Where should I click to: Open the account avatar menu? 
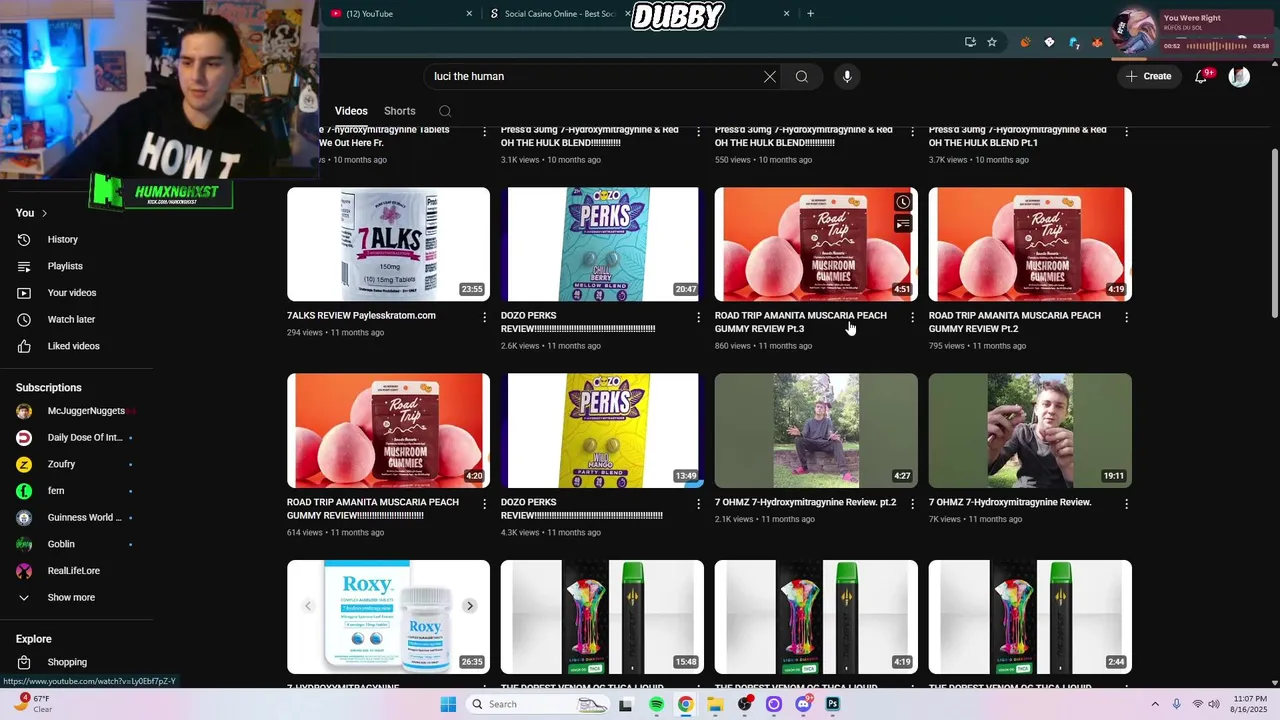click(x=1239, y=76)
